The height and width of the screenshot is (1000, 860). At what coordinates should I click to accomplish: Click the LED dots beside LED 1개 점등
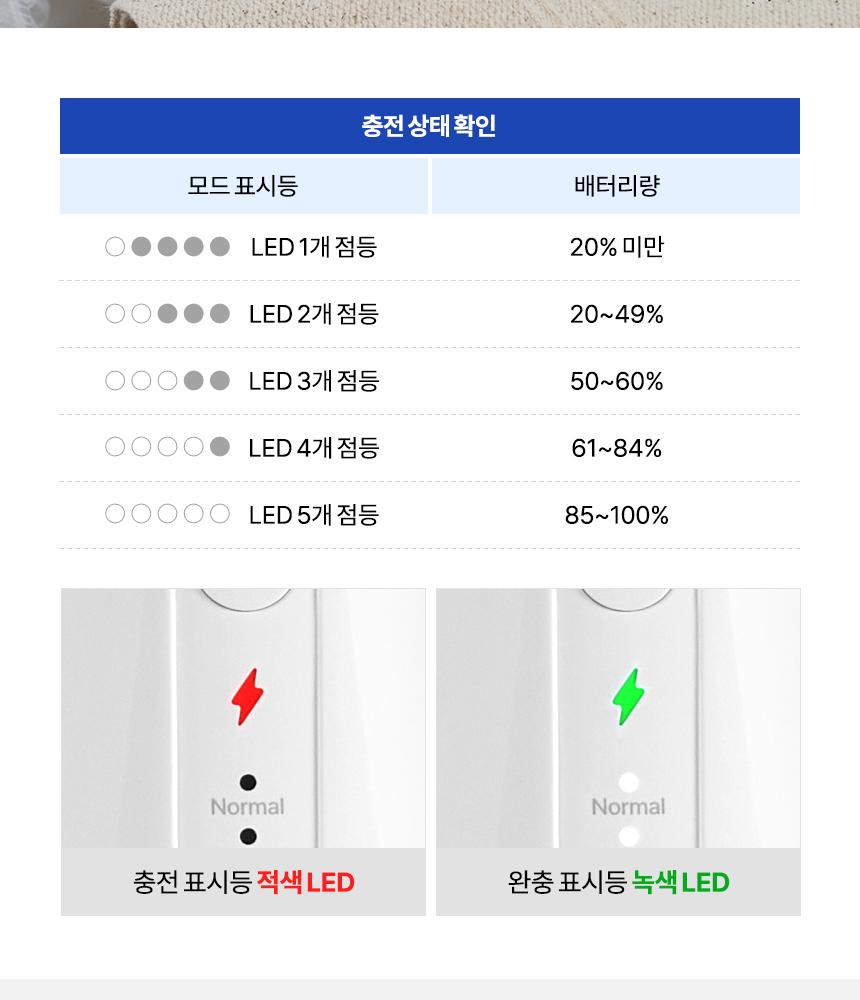coord(168,247)
